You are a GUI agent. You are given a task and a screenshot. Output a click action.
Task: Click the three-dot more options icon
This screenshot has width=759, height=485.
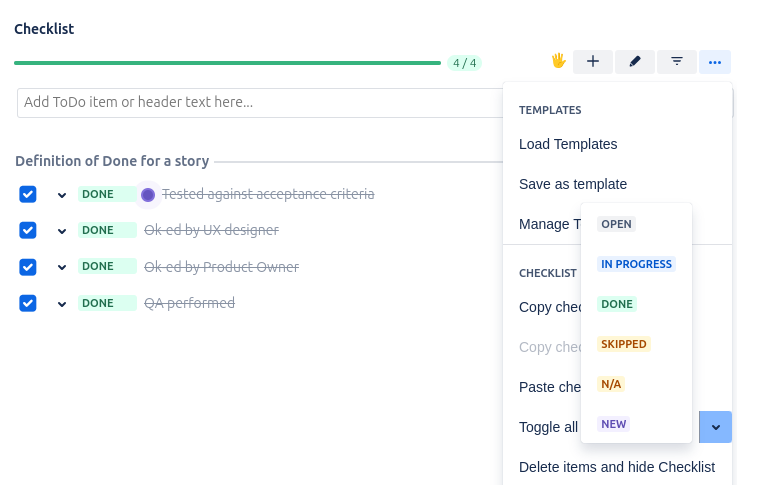pyautogui.click(x=715, y=62)
